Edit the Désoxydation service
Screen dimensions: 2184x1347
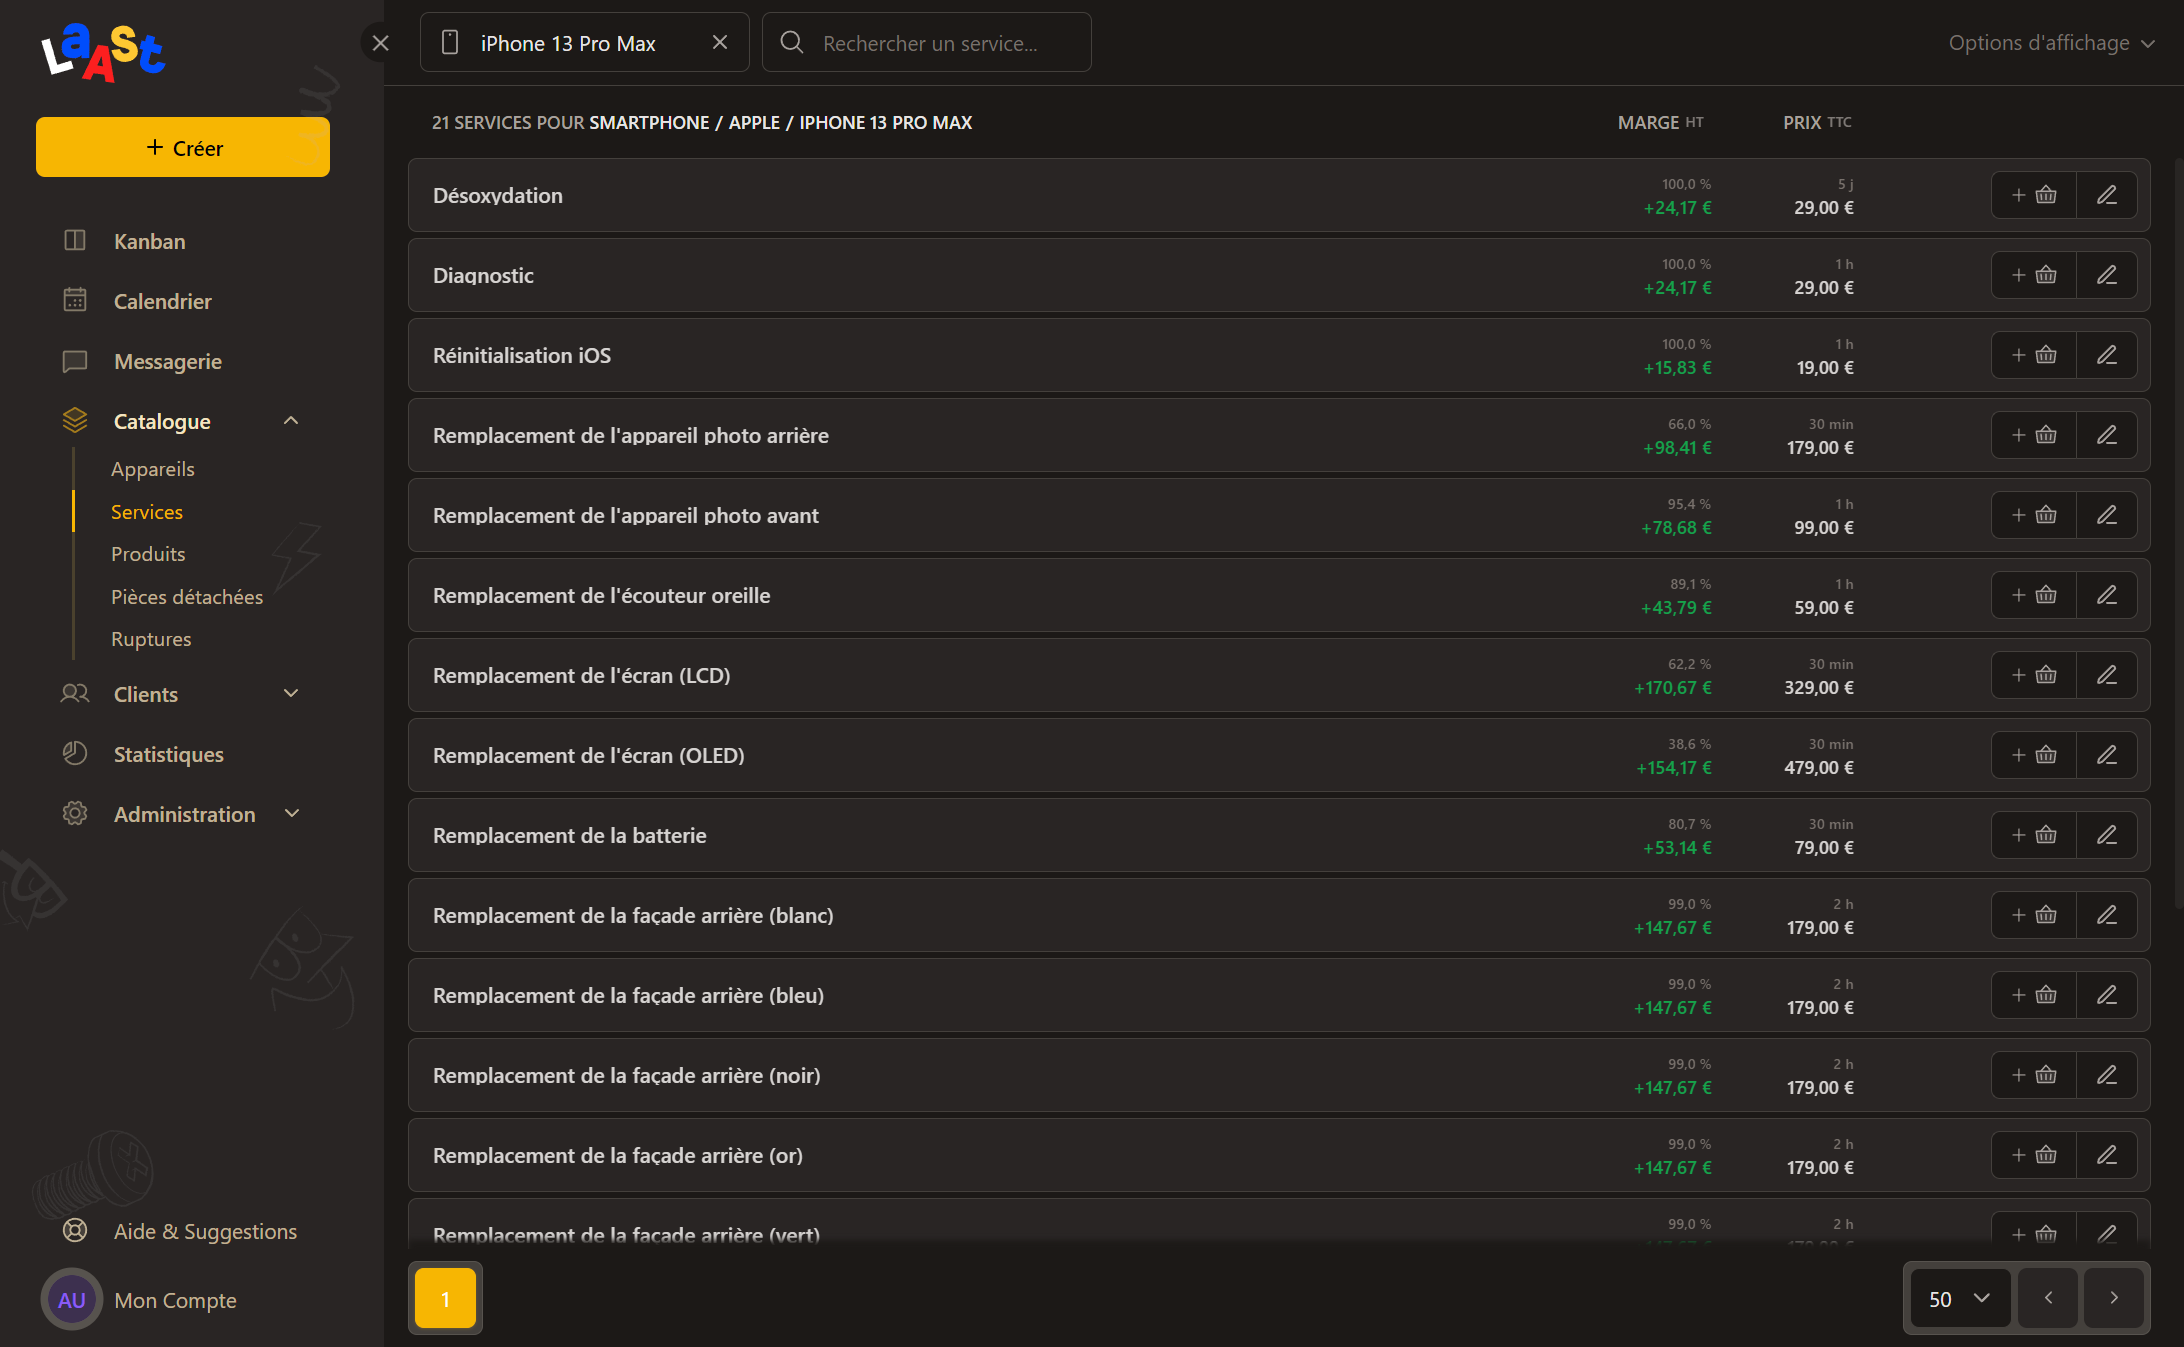tap(2107, 195)
